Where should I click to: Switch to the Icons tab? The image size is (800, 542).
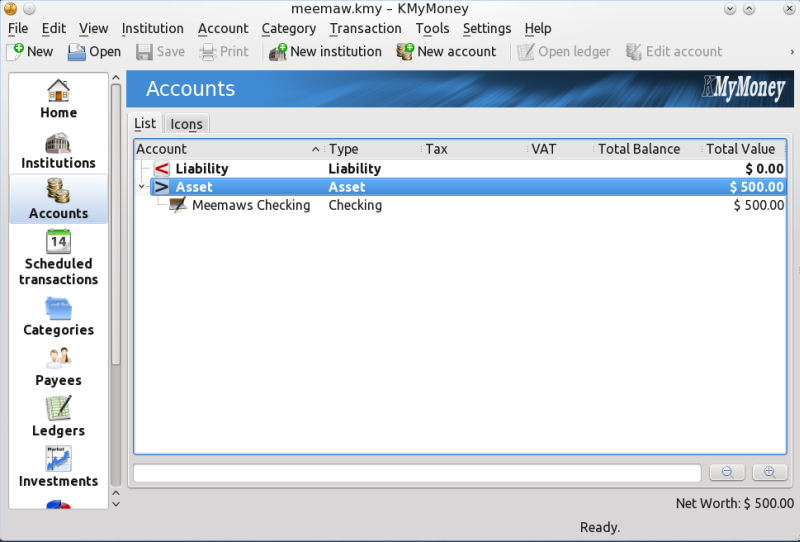coord(186,124)
